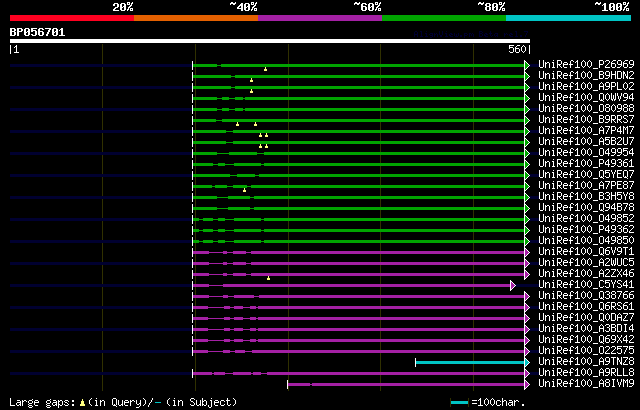640x410 pixels.
Task: Click the red 20% identity color segment
Action: (72, 18)
